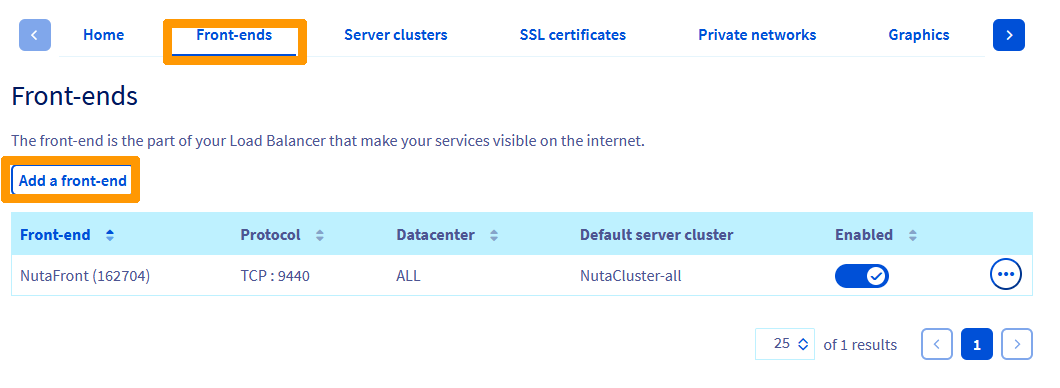Click the Enabled column header label
The width and height of the screenshot is (1060, 388).
click(x=864, y=235)
